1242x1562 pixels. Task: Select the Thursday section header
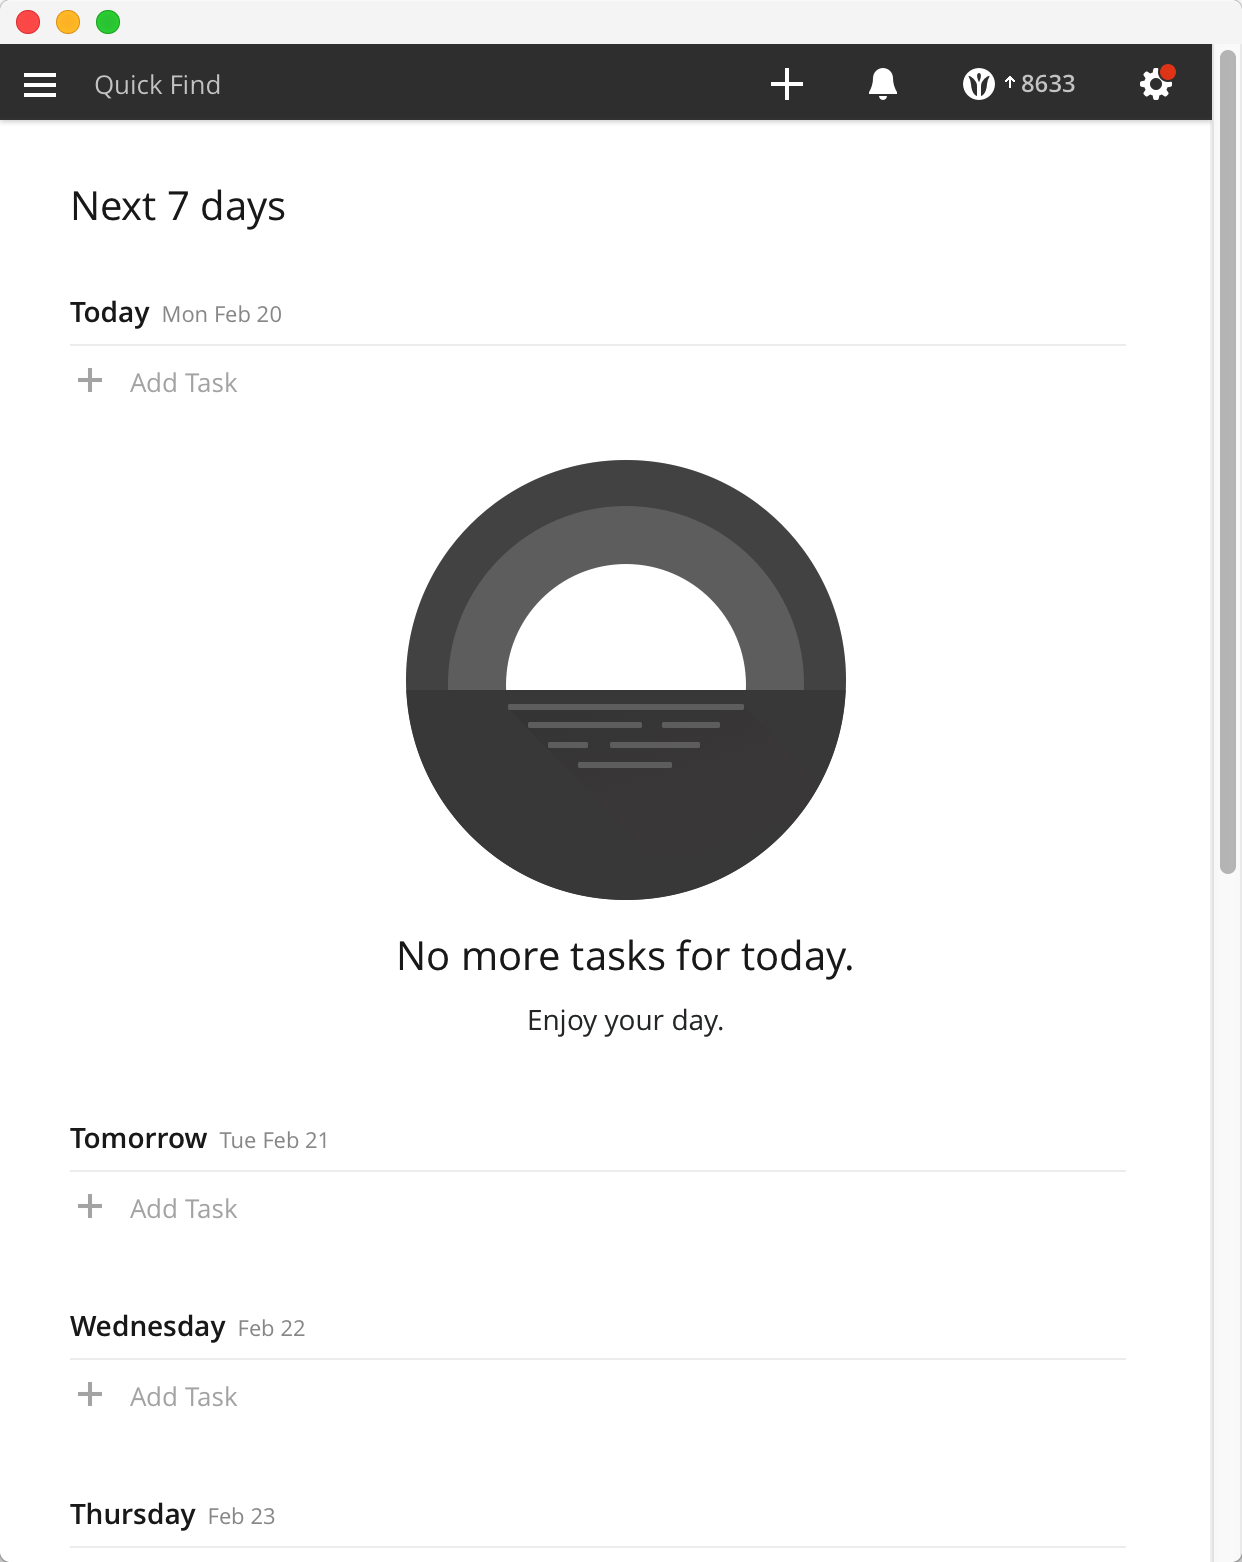click(x=133, y=1515)
